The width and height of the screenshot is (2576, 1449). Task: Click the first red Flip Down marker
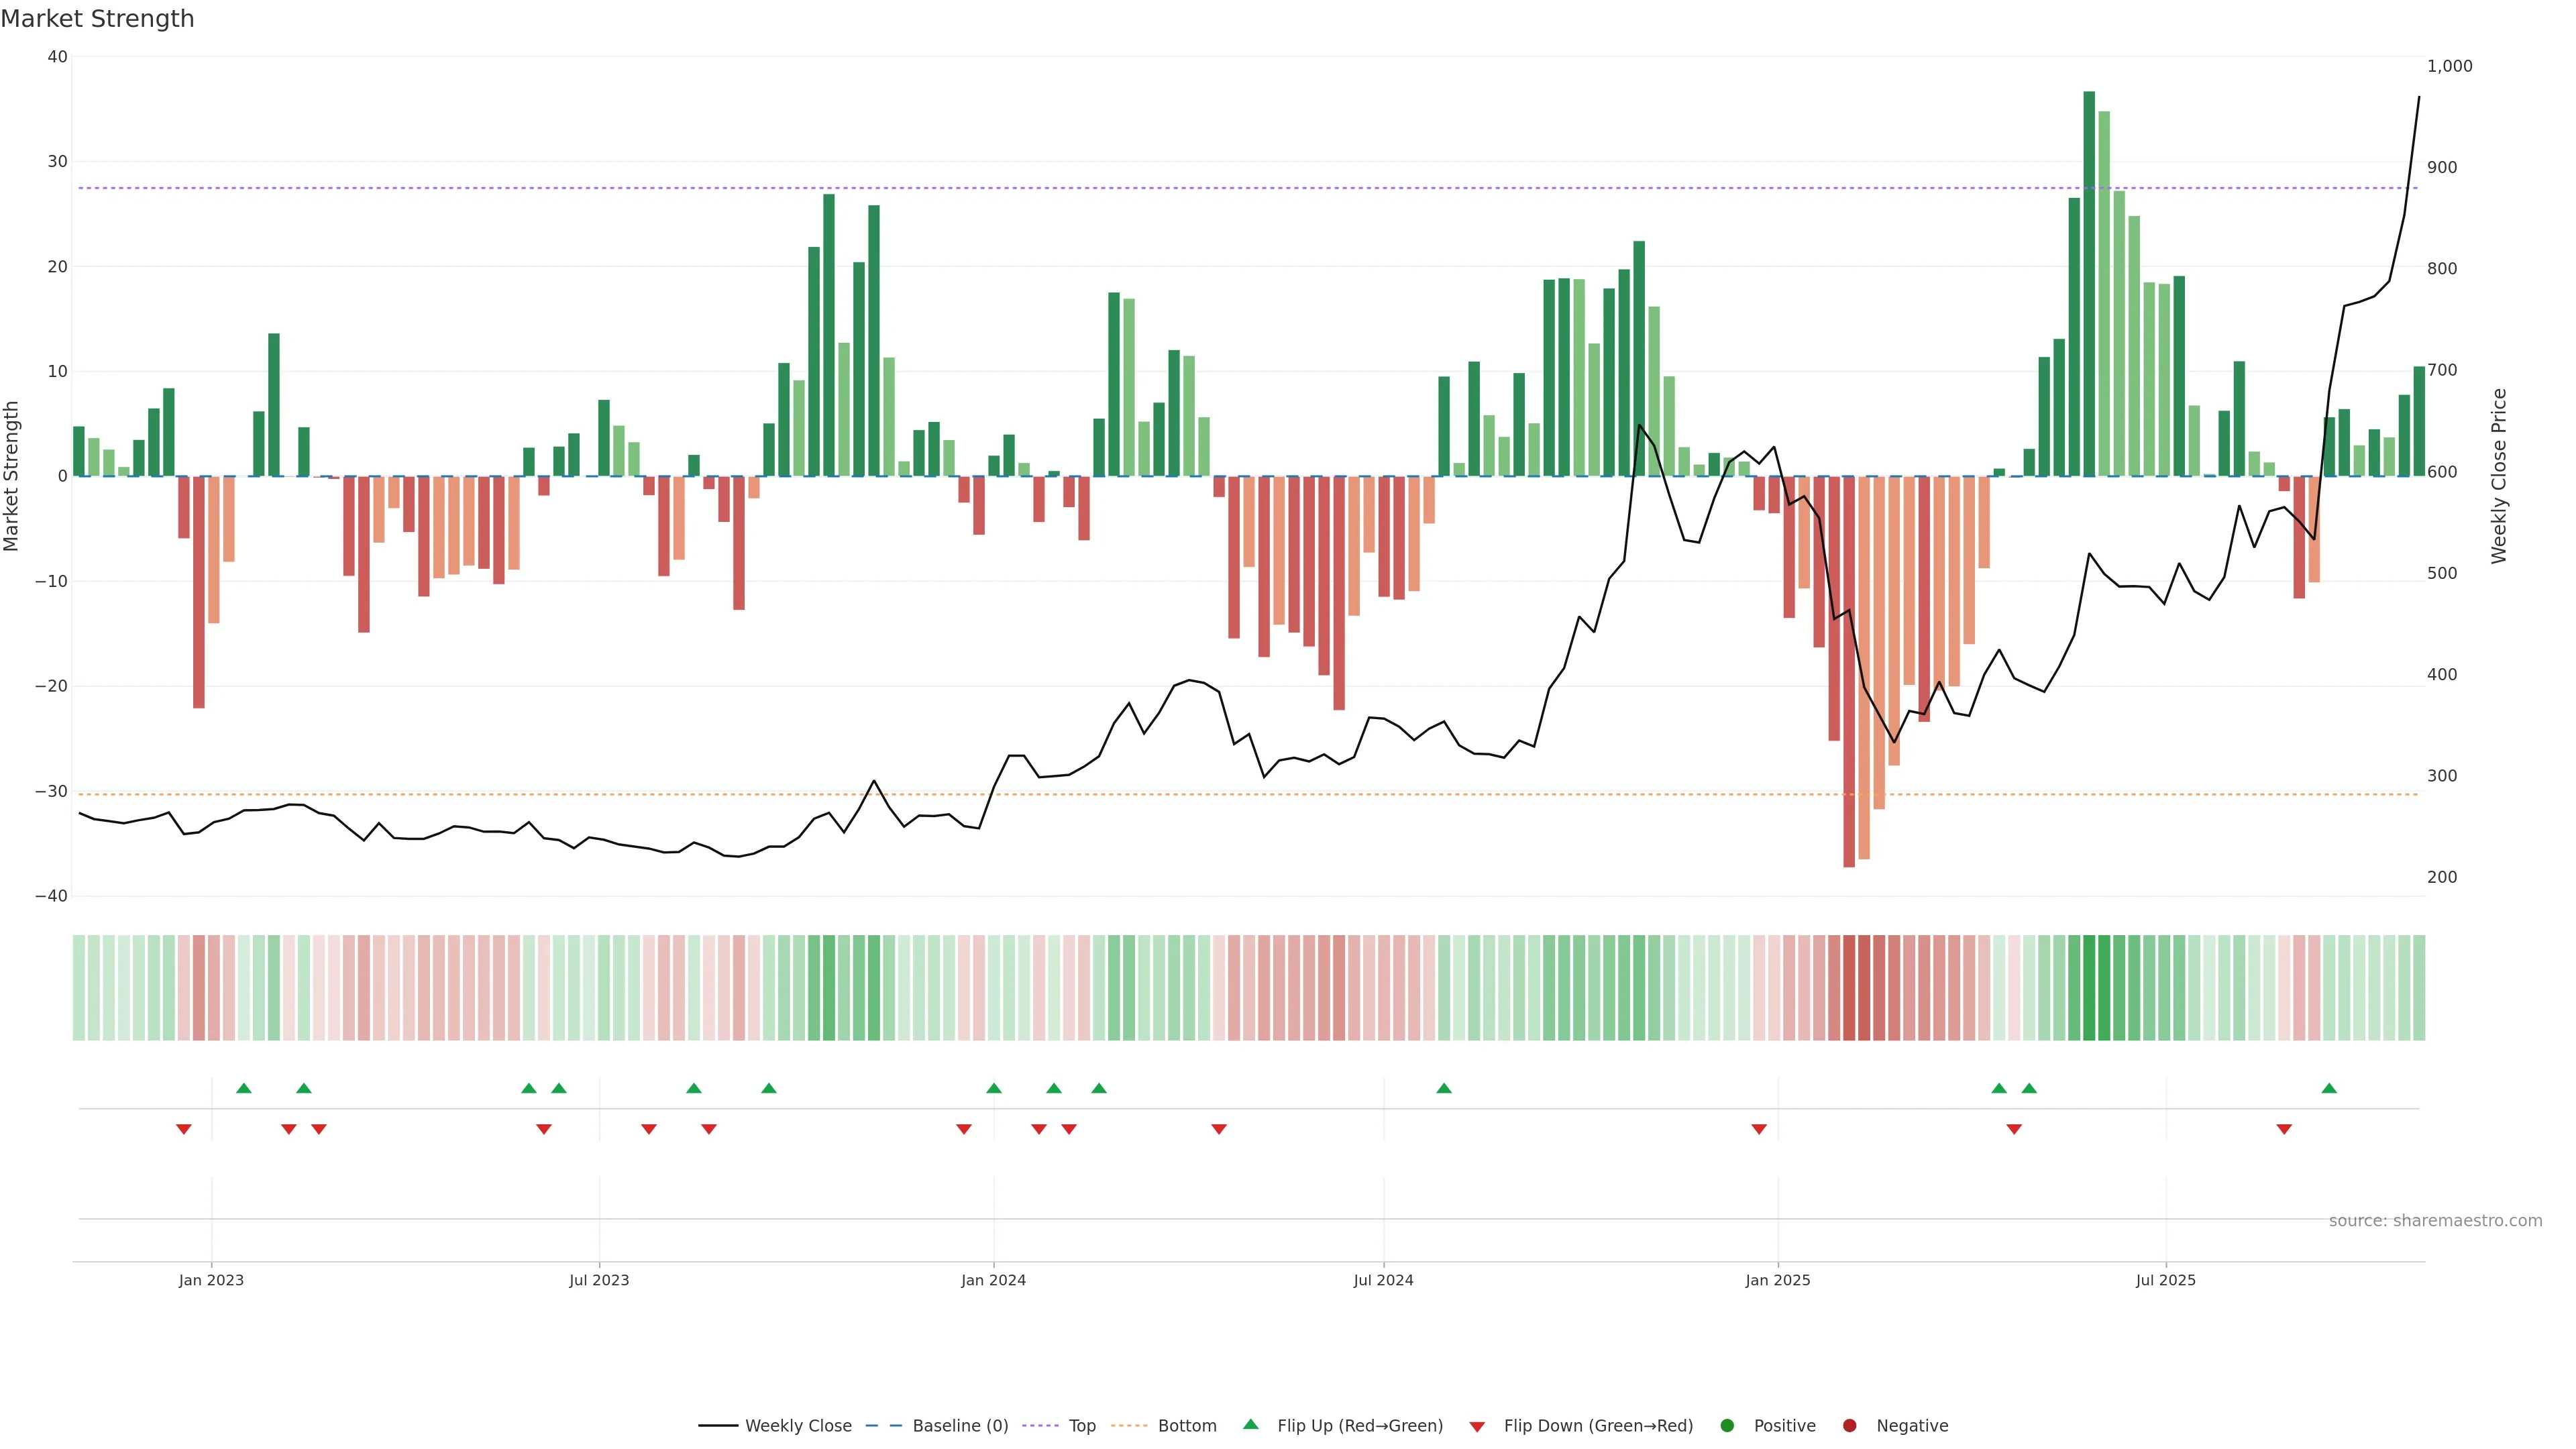point(184,1129)
